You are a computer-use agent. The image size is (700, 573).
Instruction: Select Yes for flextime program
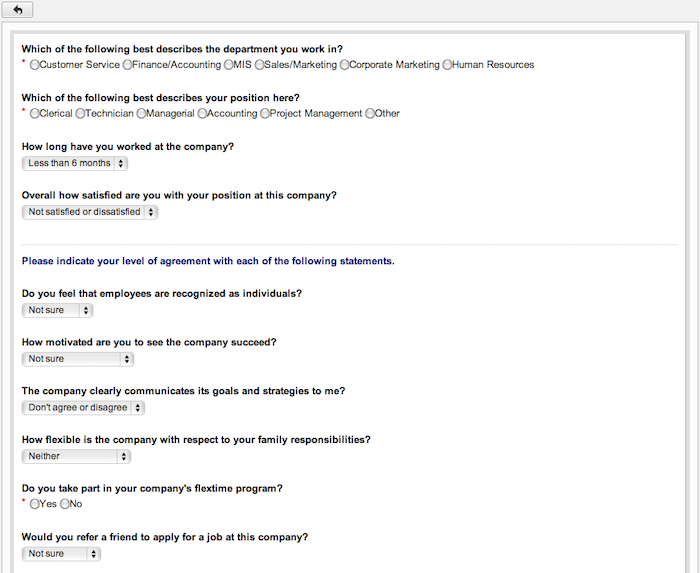tap(34, 504)
